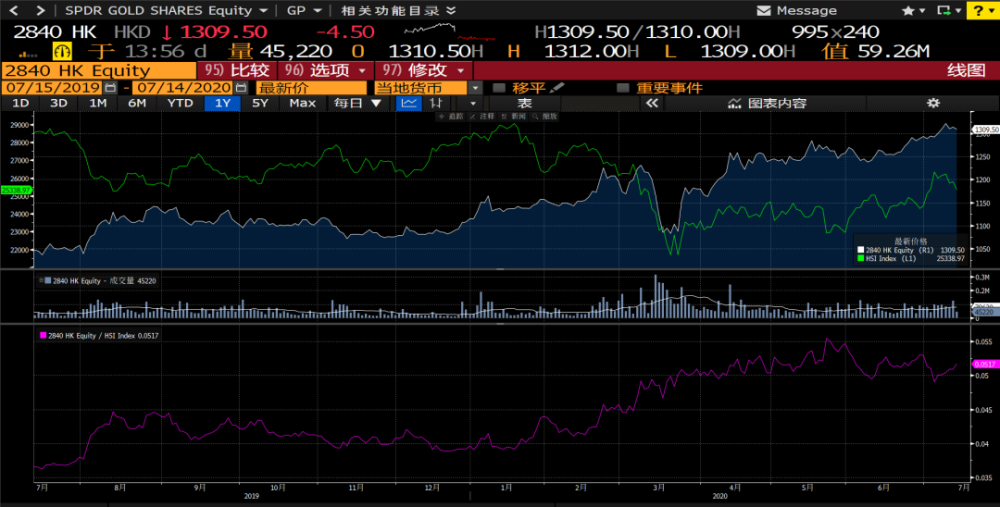
Task: Select the 1D range tab
Action: point(20,103)
